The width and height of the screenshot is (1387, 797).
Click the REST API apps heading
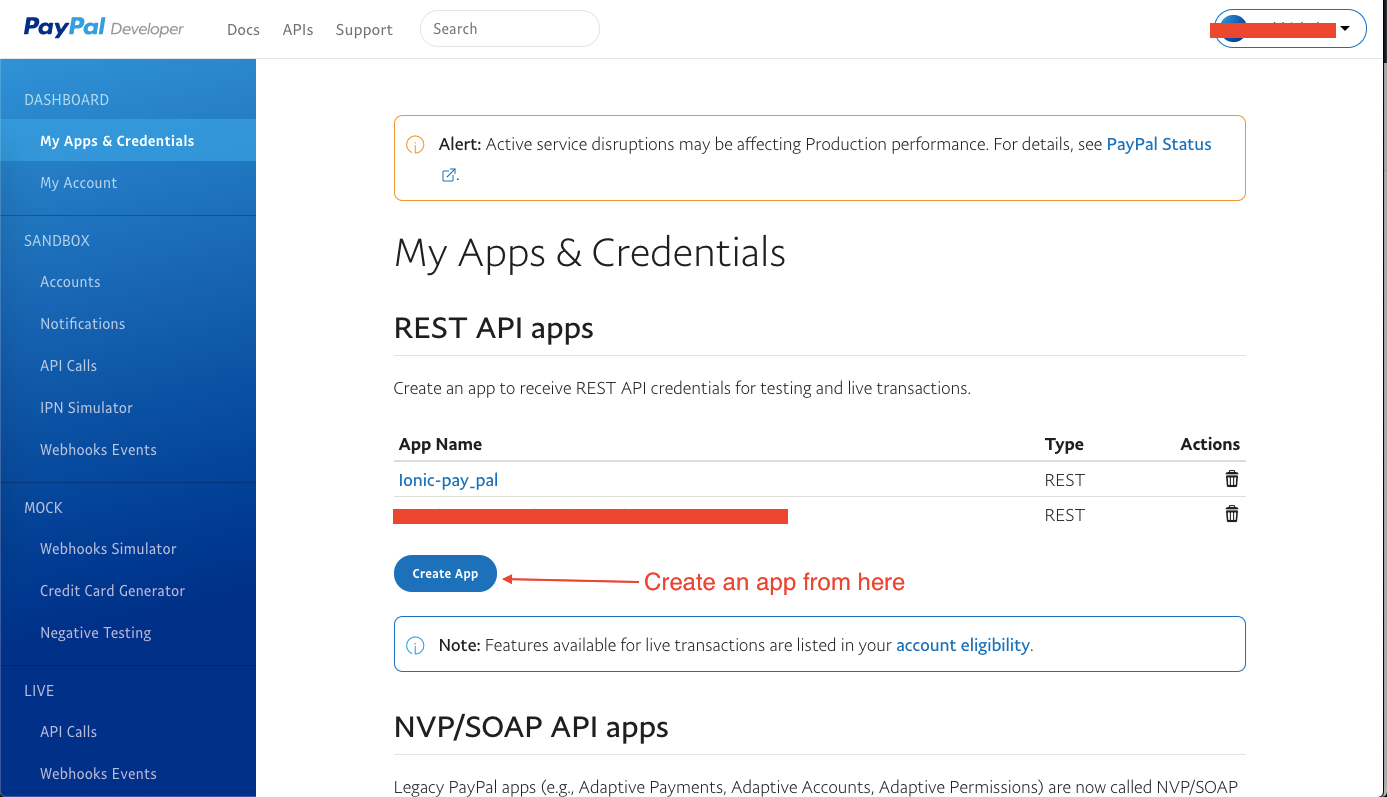(x=494, y=328)
